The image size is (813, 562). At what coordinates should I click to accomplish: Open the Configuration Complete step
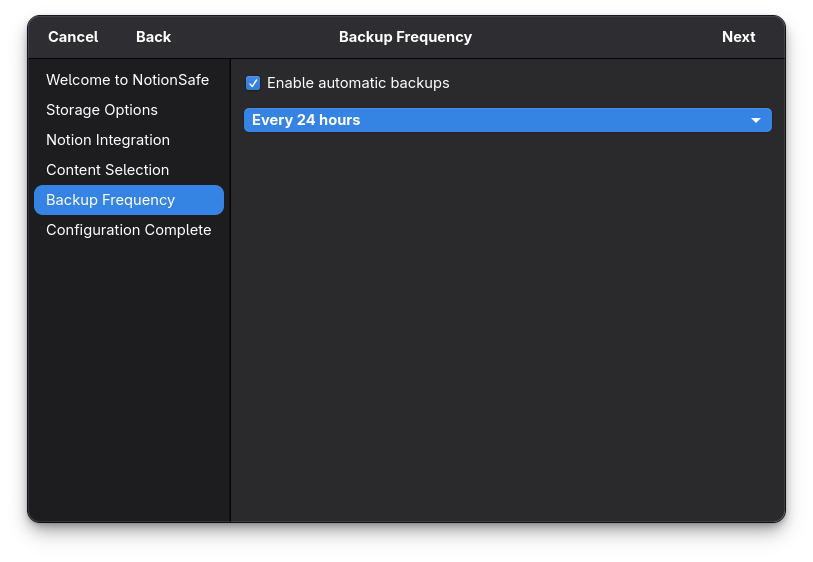coord(128,230)
